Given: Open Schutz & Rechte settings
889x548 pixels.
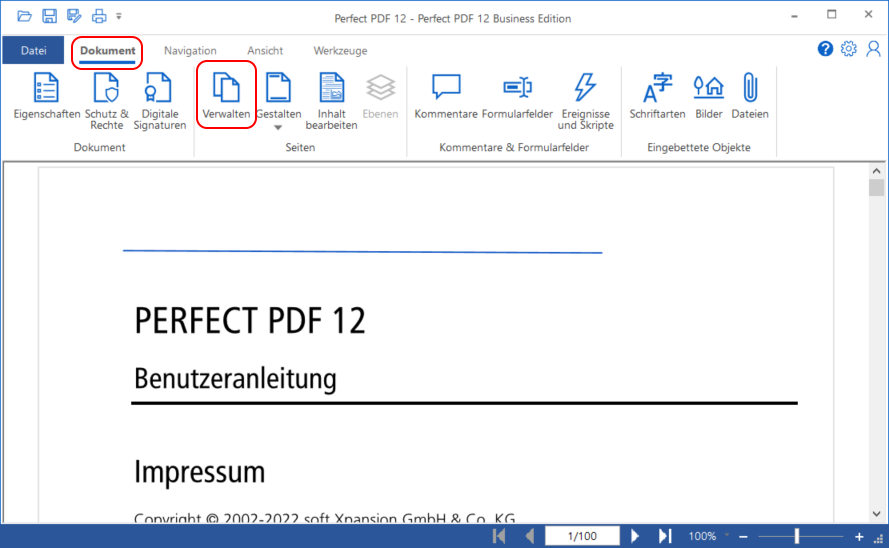Looking at the screenshot, I should [x=107, y=101].
